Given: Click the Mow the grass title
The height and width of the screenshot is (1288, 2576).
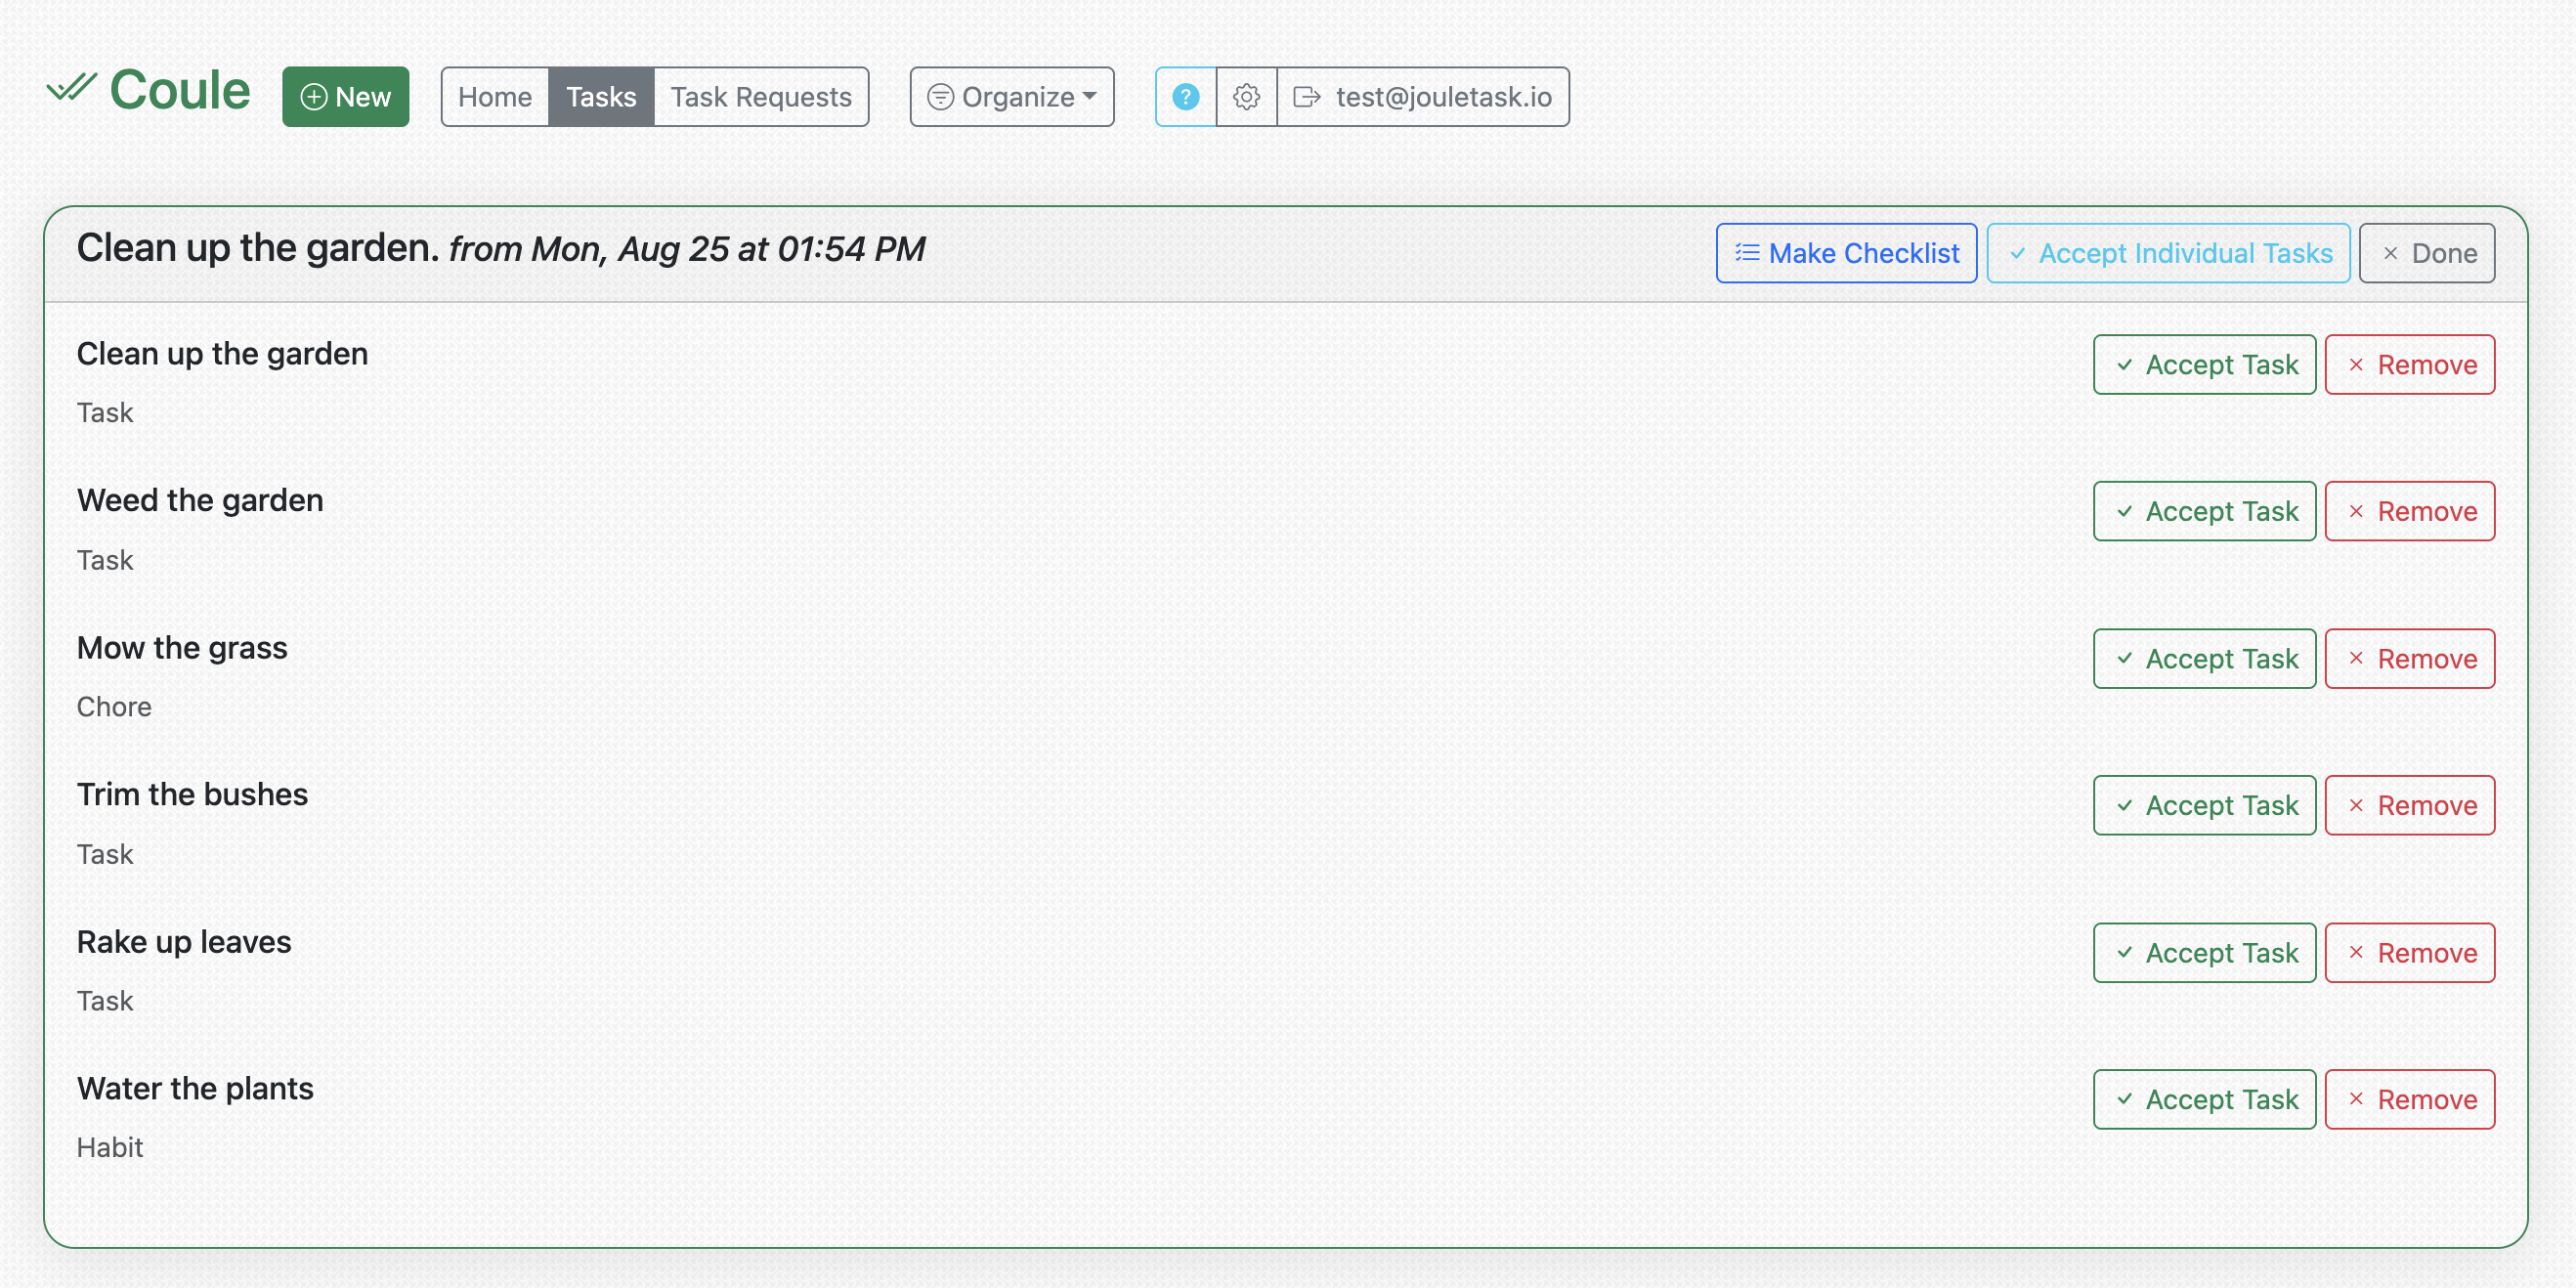Looking at the screenshot, I should coord(182,648).
